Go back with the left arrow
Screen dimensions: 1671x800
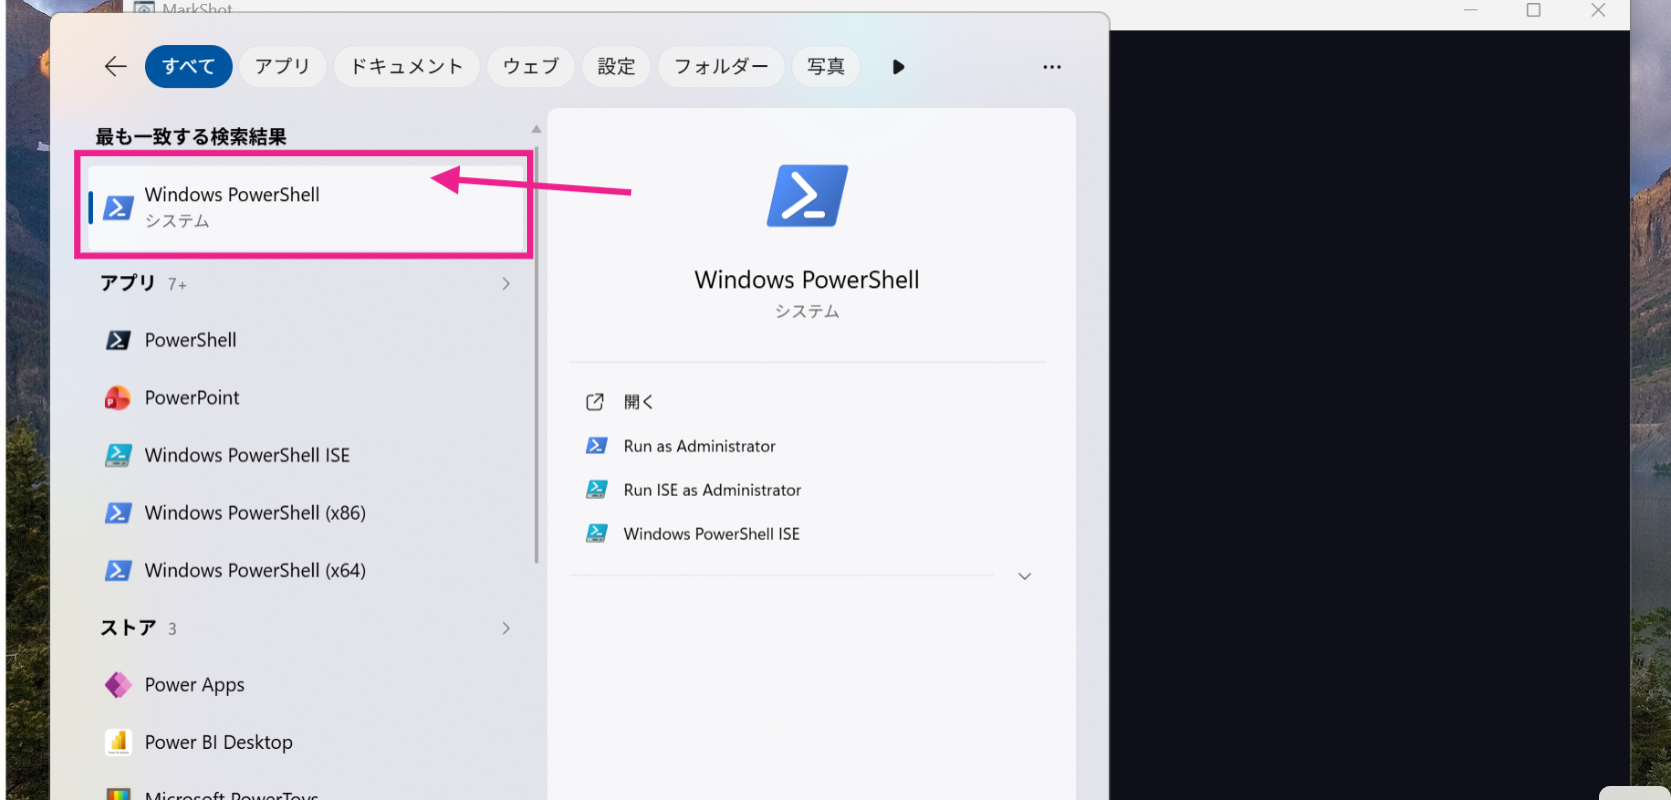coord(116,67)
